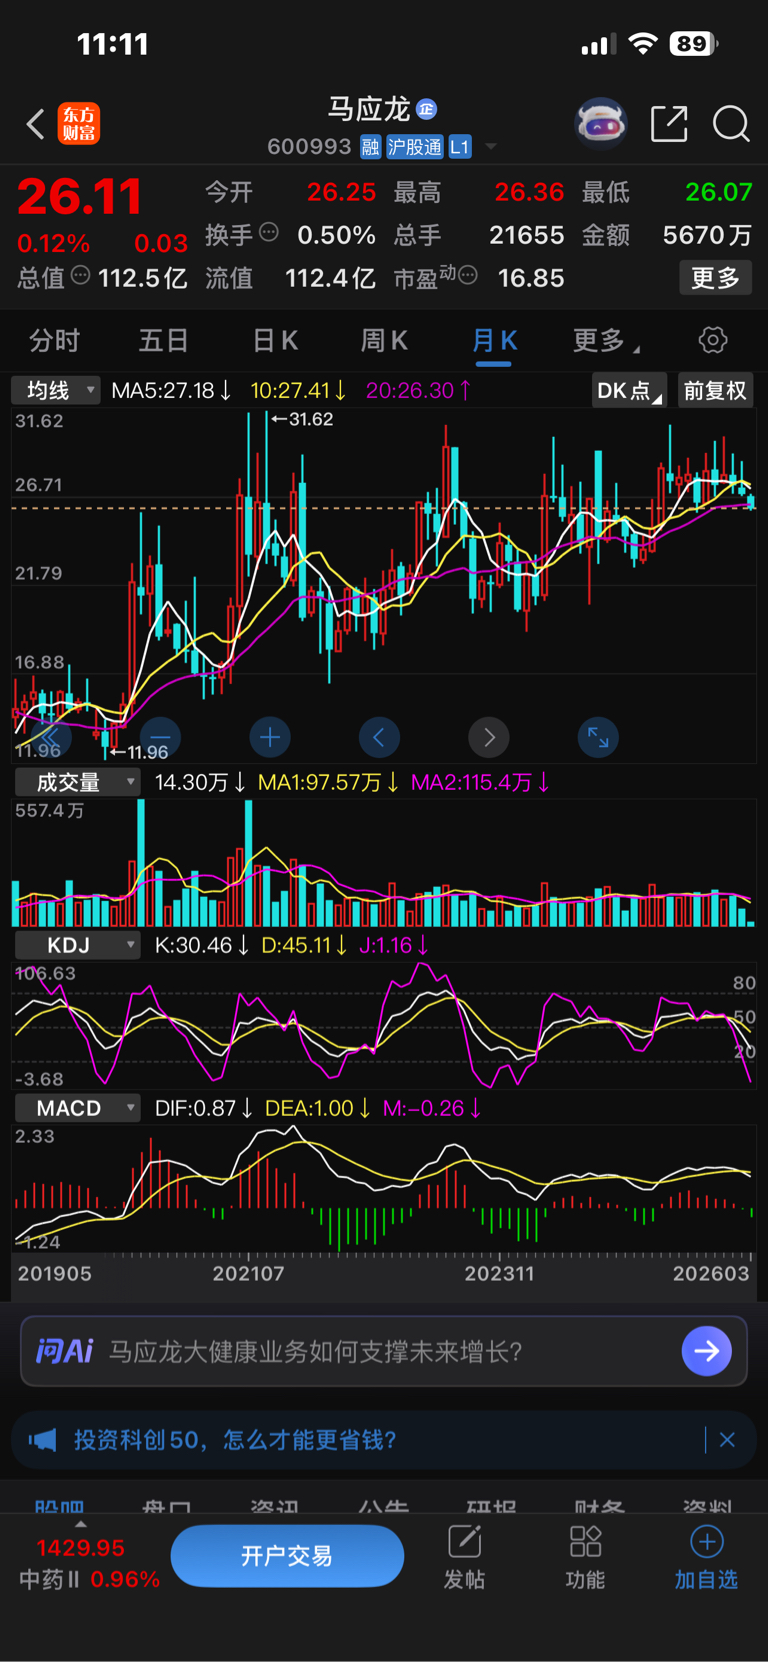Tap the 沪股通 badge
Viewport: 768px width, 1662px height.
(x=414, y=147)
